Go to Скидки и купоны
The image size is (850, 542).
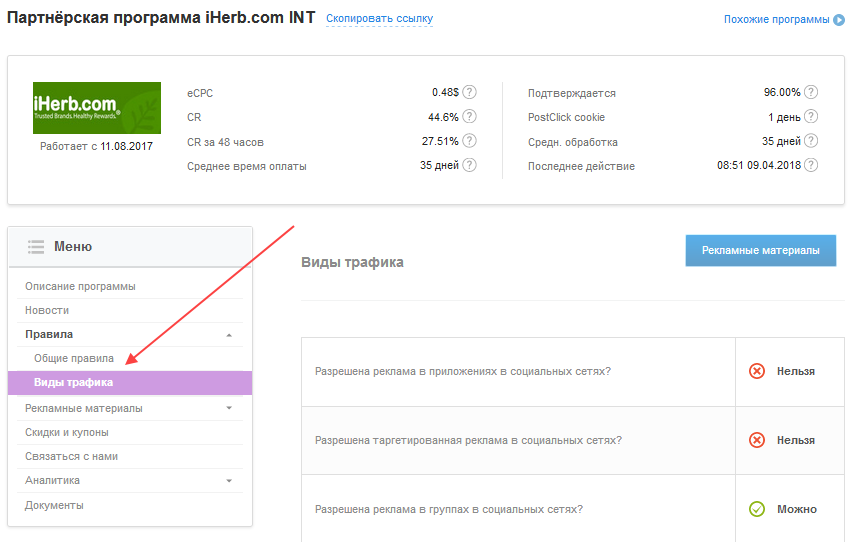click(x=67, y=432)
